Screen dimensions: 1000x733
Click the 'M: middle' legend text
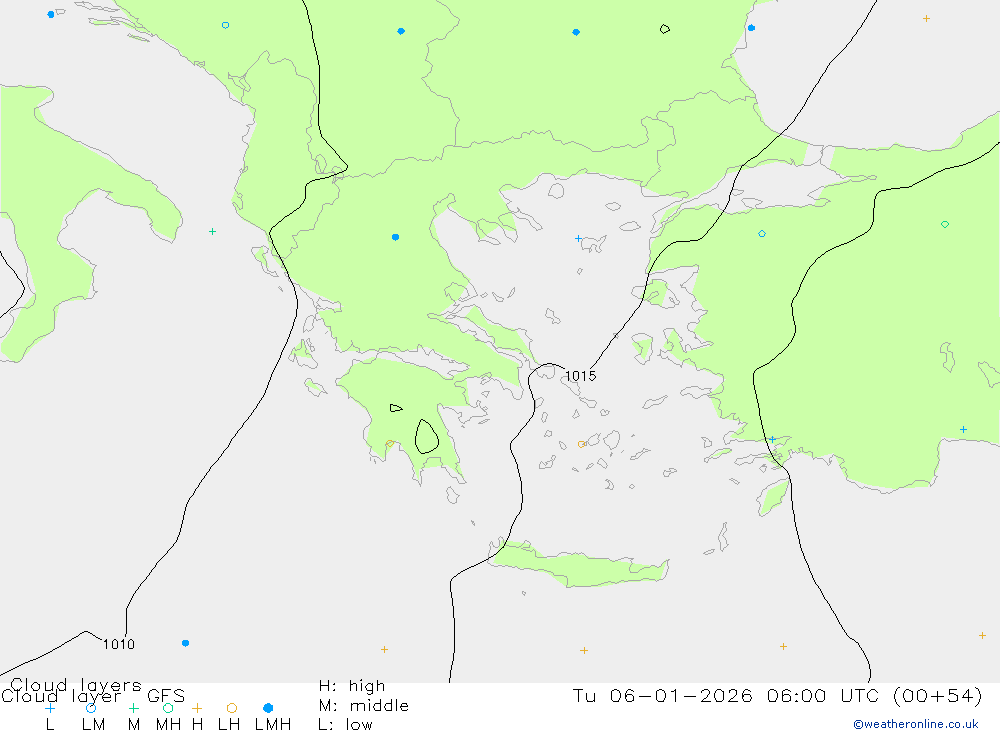pyautogui.click(x=364, y=706)
